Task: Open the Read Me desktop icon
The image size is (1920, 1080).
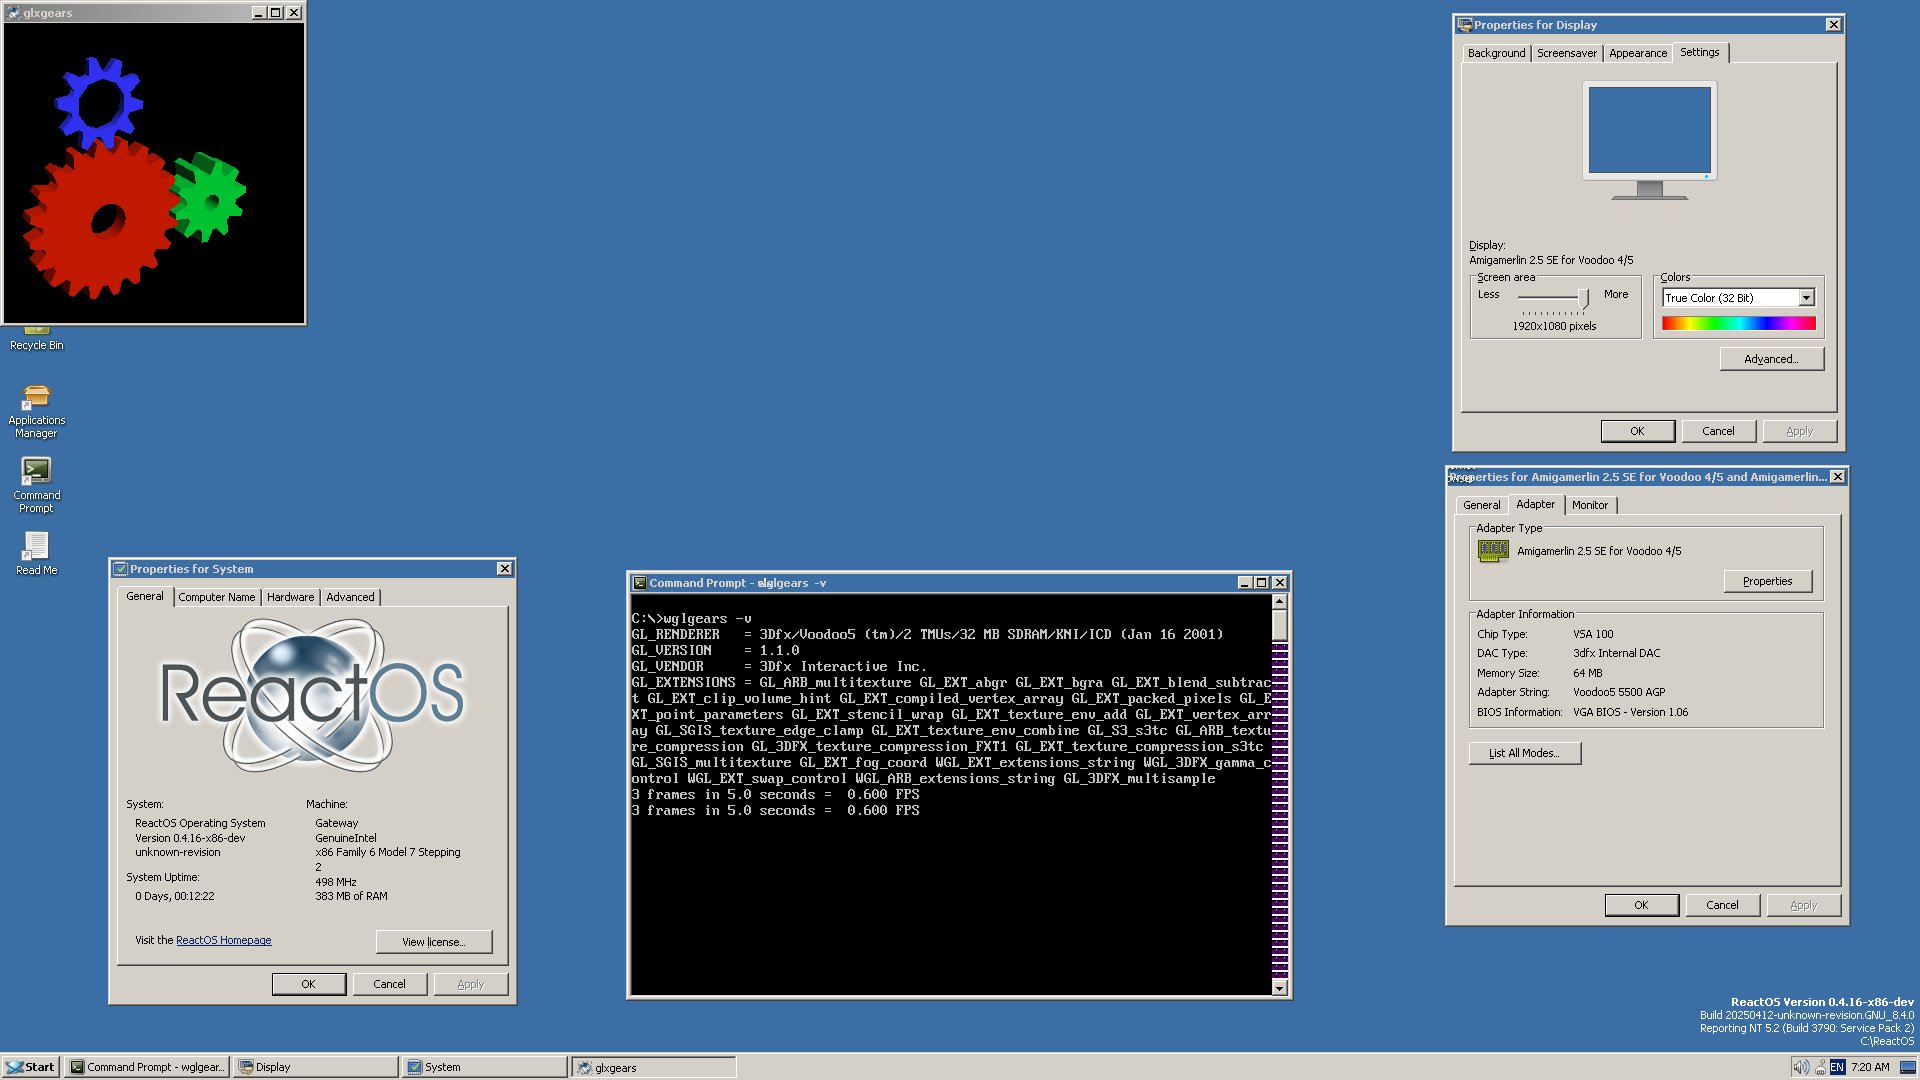Action: (36, 546)
